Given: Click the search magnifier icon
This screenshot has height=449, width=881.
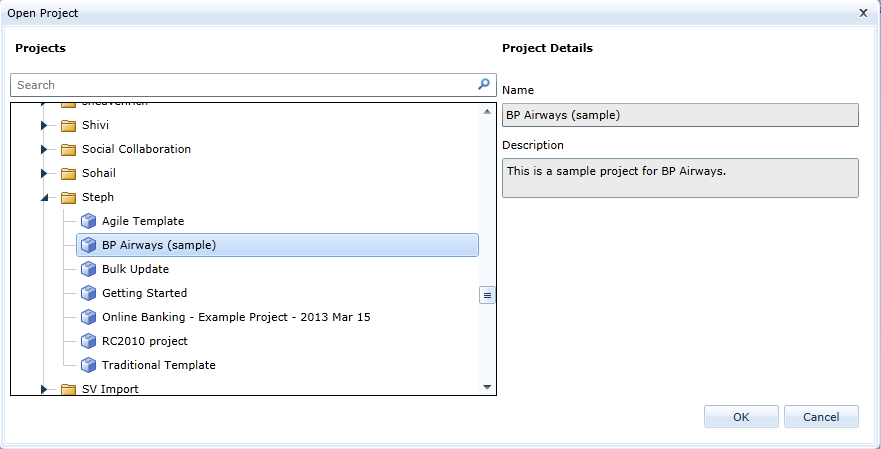Looking at the screenshot, I should click(x=484, y=85).
